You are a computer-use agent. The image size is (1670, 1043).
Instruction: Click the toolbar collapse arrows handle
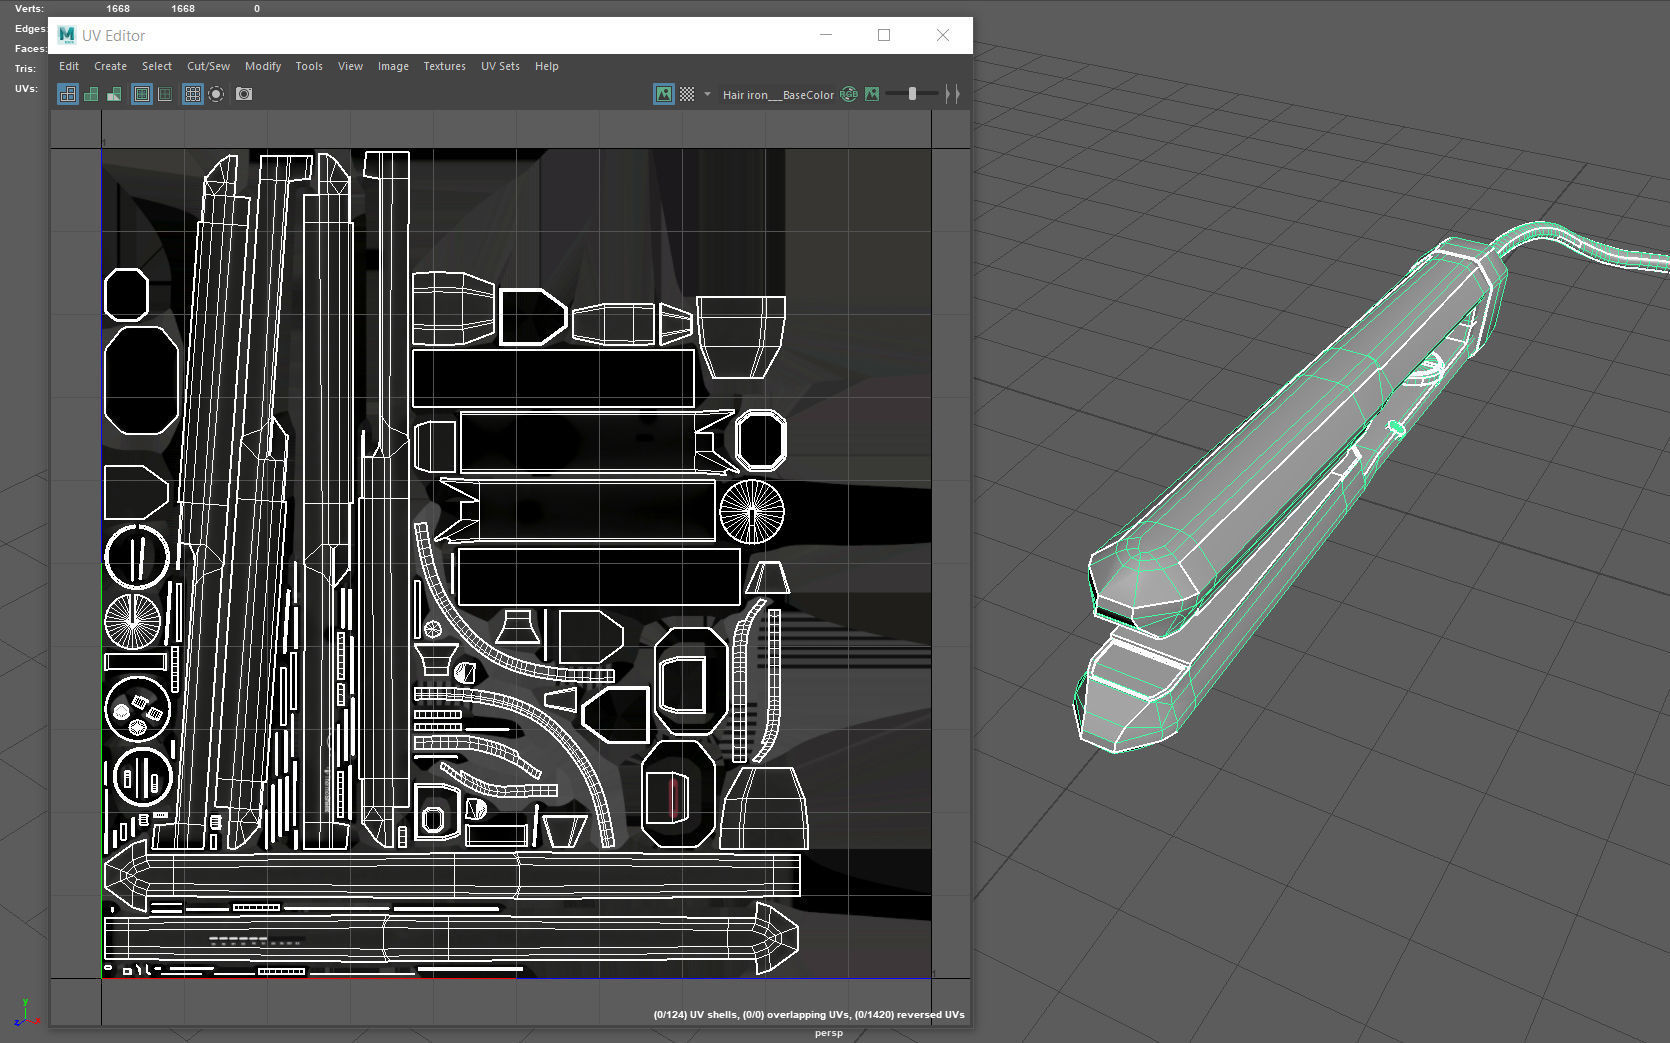pyautogui.click(x=952, y=94)
